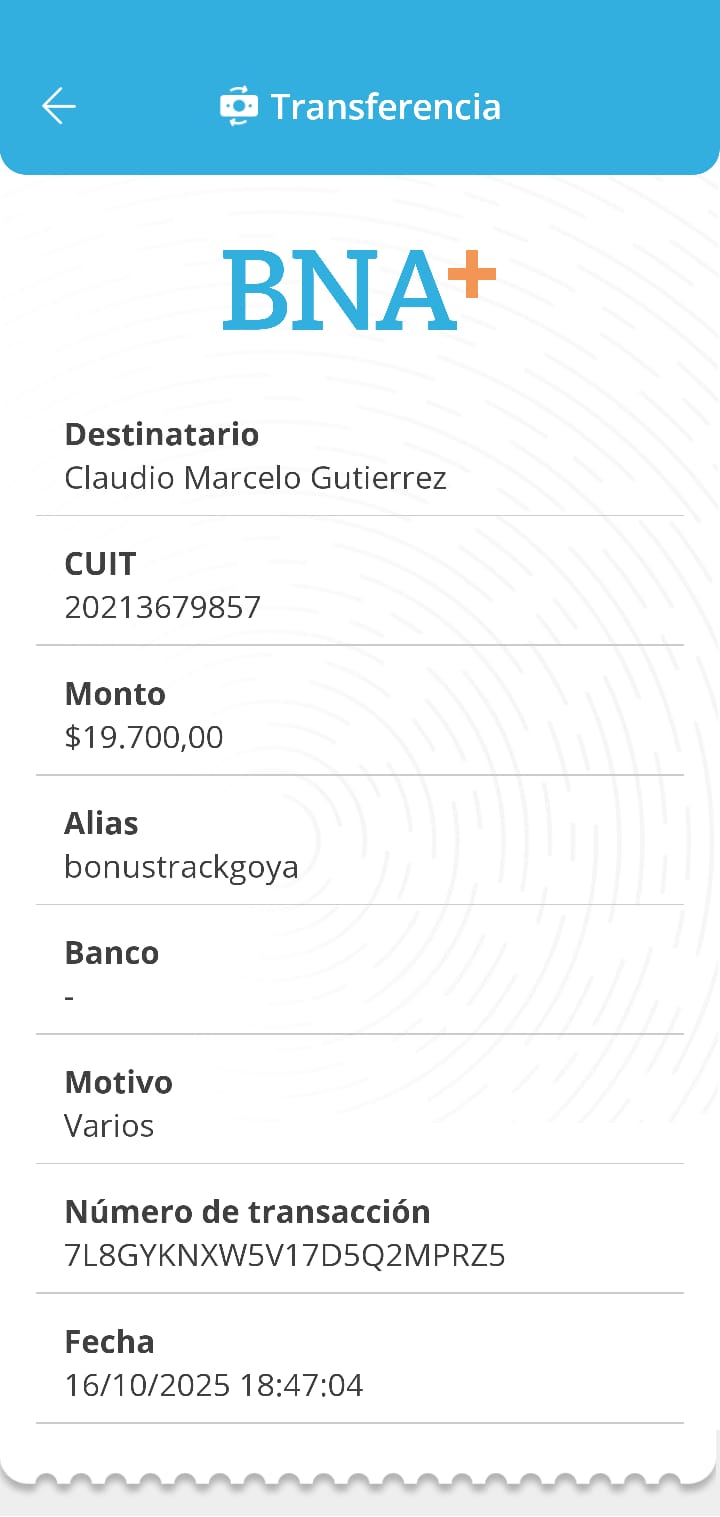Tap the date 16/10/2025 18:47:04
Screen dimensions: 720x1517
click(214, 1385)
